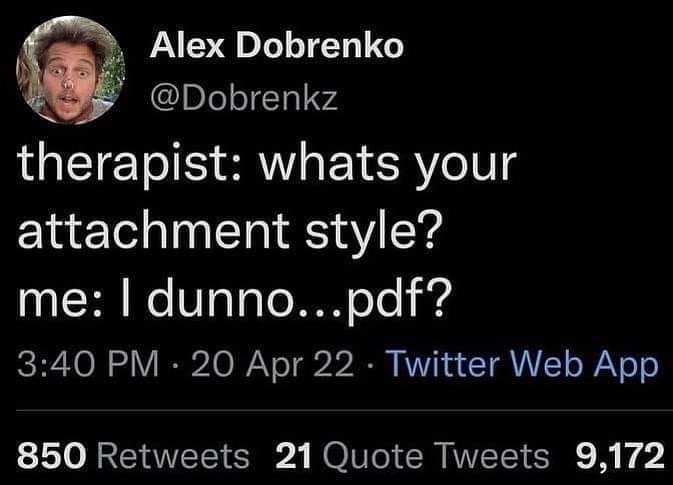Click the divider line above the stats row
This screenshot has height=485, width=673.
click(336, 409)
